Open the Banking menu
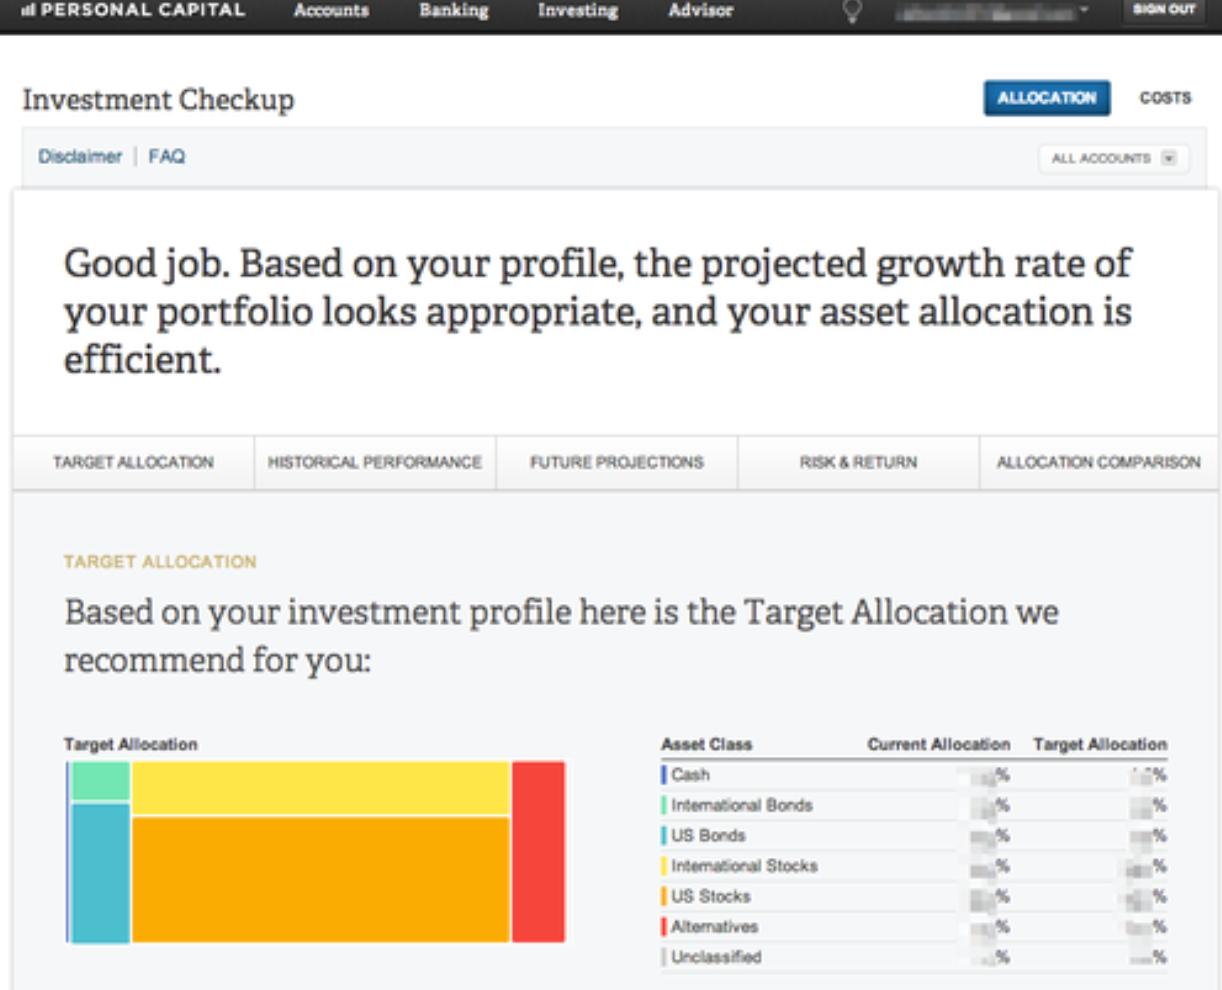This screenshot has height=990, width=1222. coord(454,11)
